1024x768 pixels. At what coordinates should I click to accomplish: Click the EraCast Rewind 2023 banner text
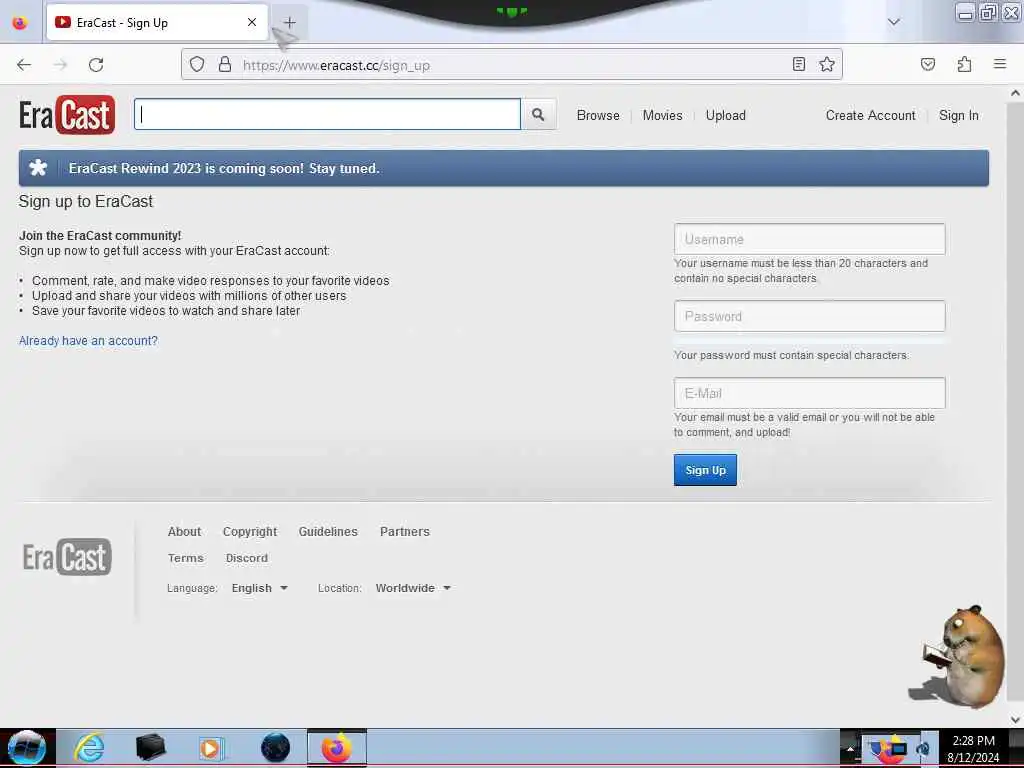(x=224, y=168)
